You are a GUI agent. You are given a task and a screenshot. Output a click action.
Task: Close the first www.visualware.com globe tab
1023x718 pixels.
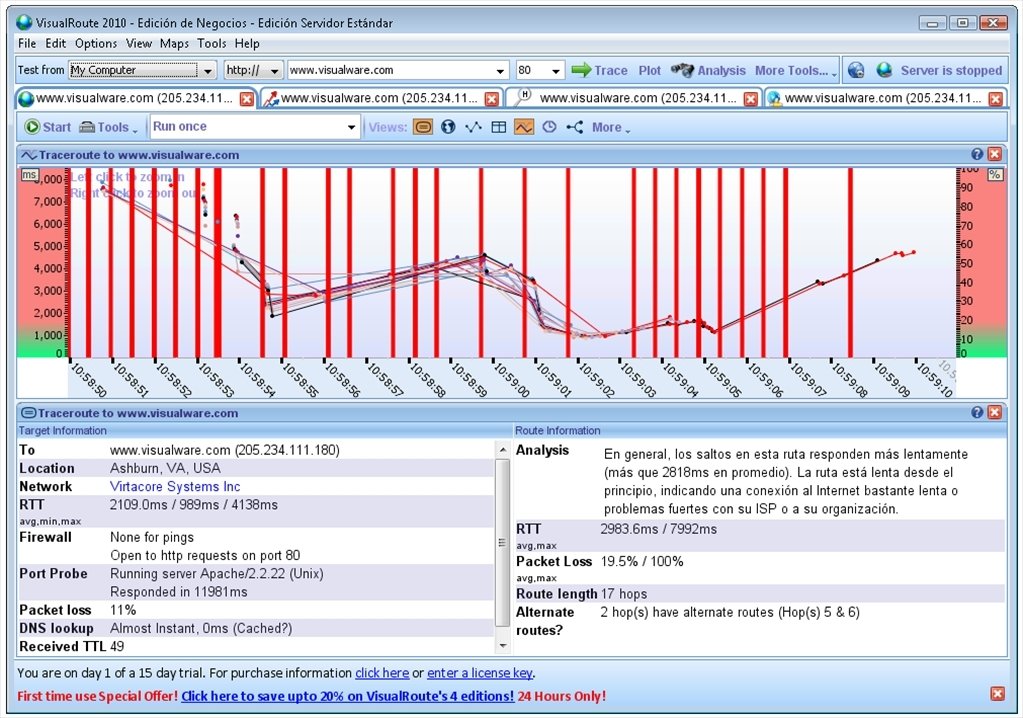[x=247, y=99]
